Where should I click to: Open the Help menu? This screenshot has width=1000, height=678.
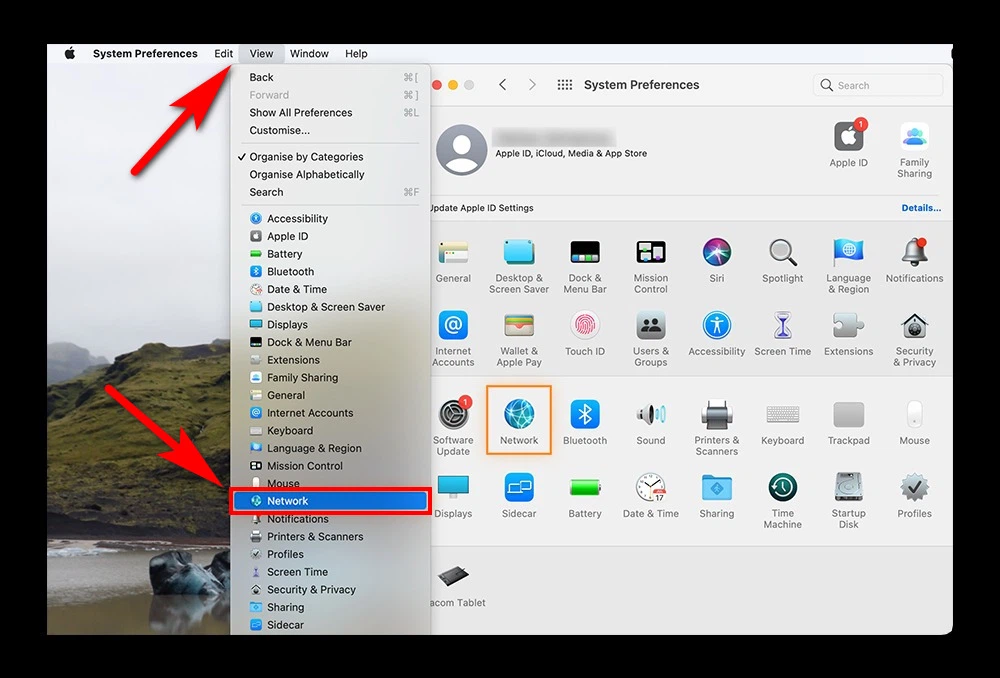tap(356, 54)
